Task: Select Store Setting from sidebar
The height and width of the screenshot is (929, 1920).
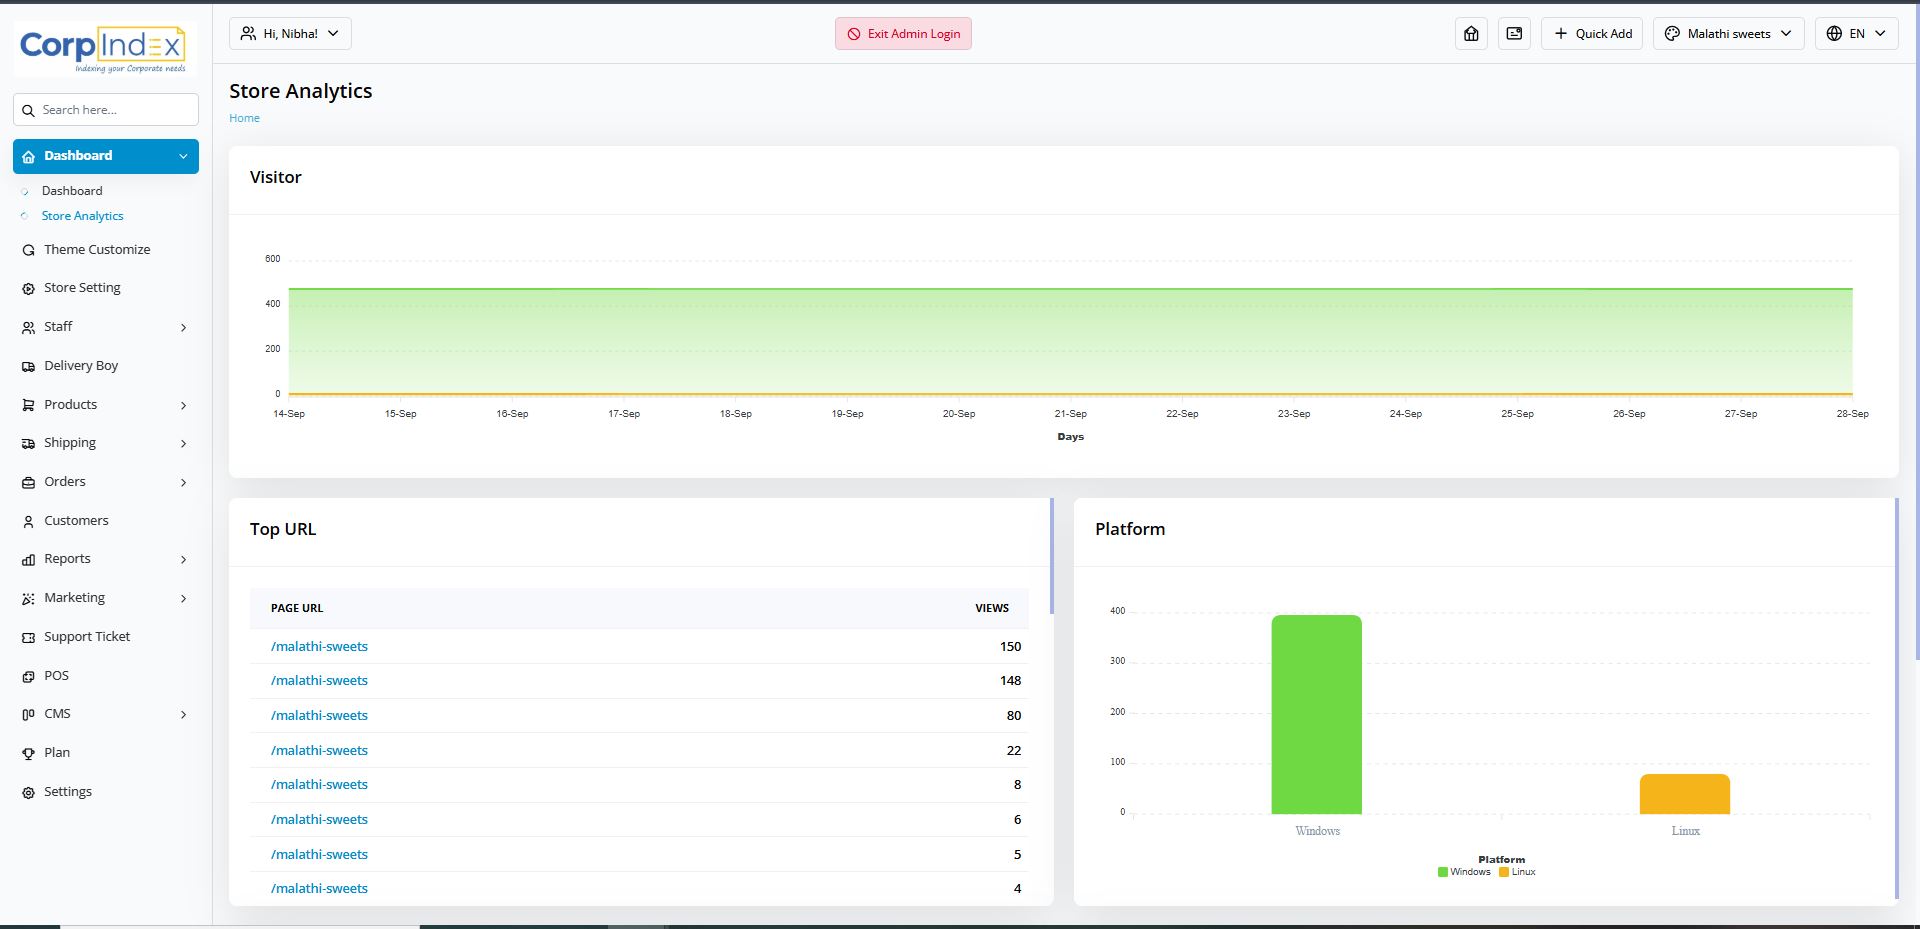Action: (x=82, y=288)
